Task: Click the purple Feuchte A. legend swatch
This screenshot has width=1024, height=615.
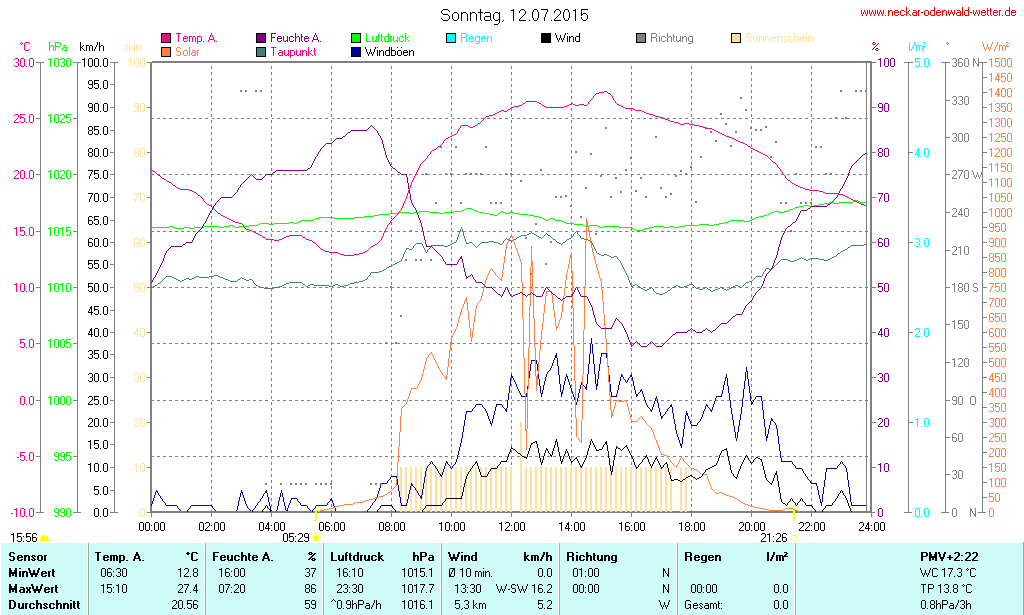Action: (x=262, y=38)
